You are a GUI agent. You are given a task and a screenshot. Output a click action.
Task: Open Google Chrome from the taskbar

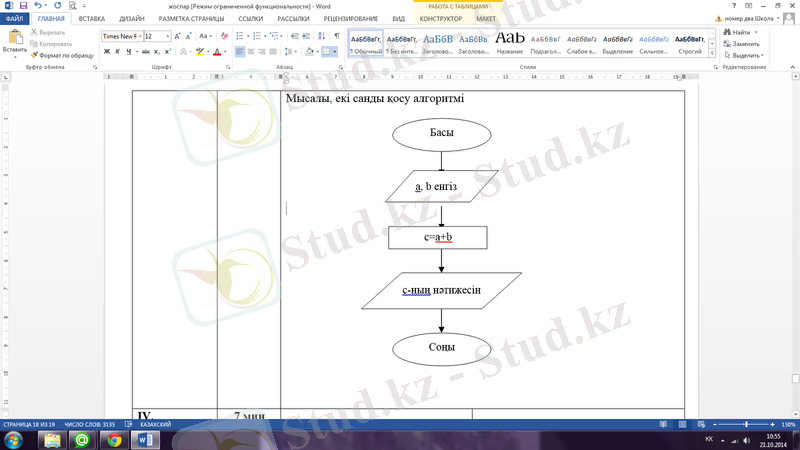(x=114, y=440)
